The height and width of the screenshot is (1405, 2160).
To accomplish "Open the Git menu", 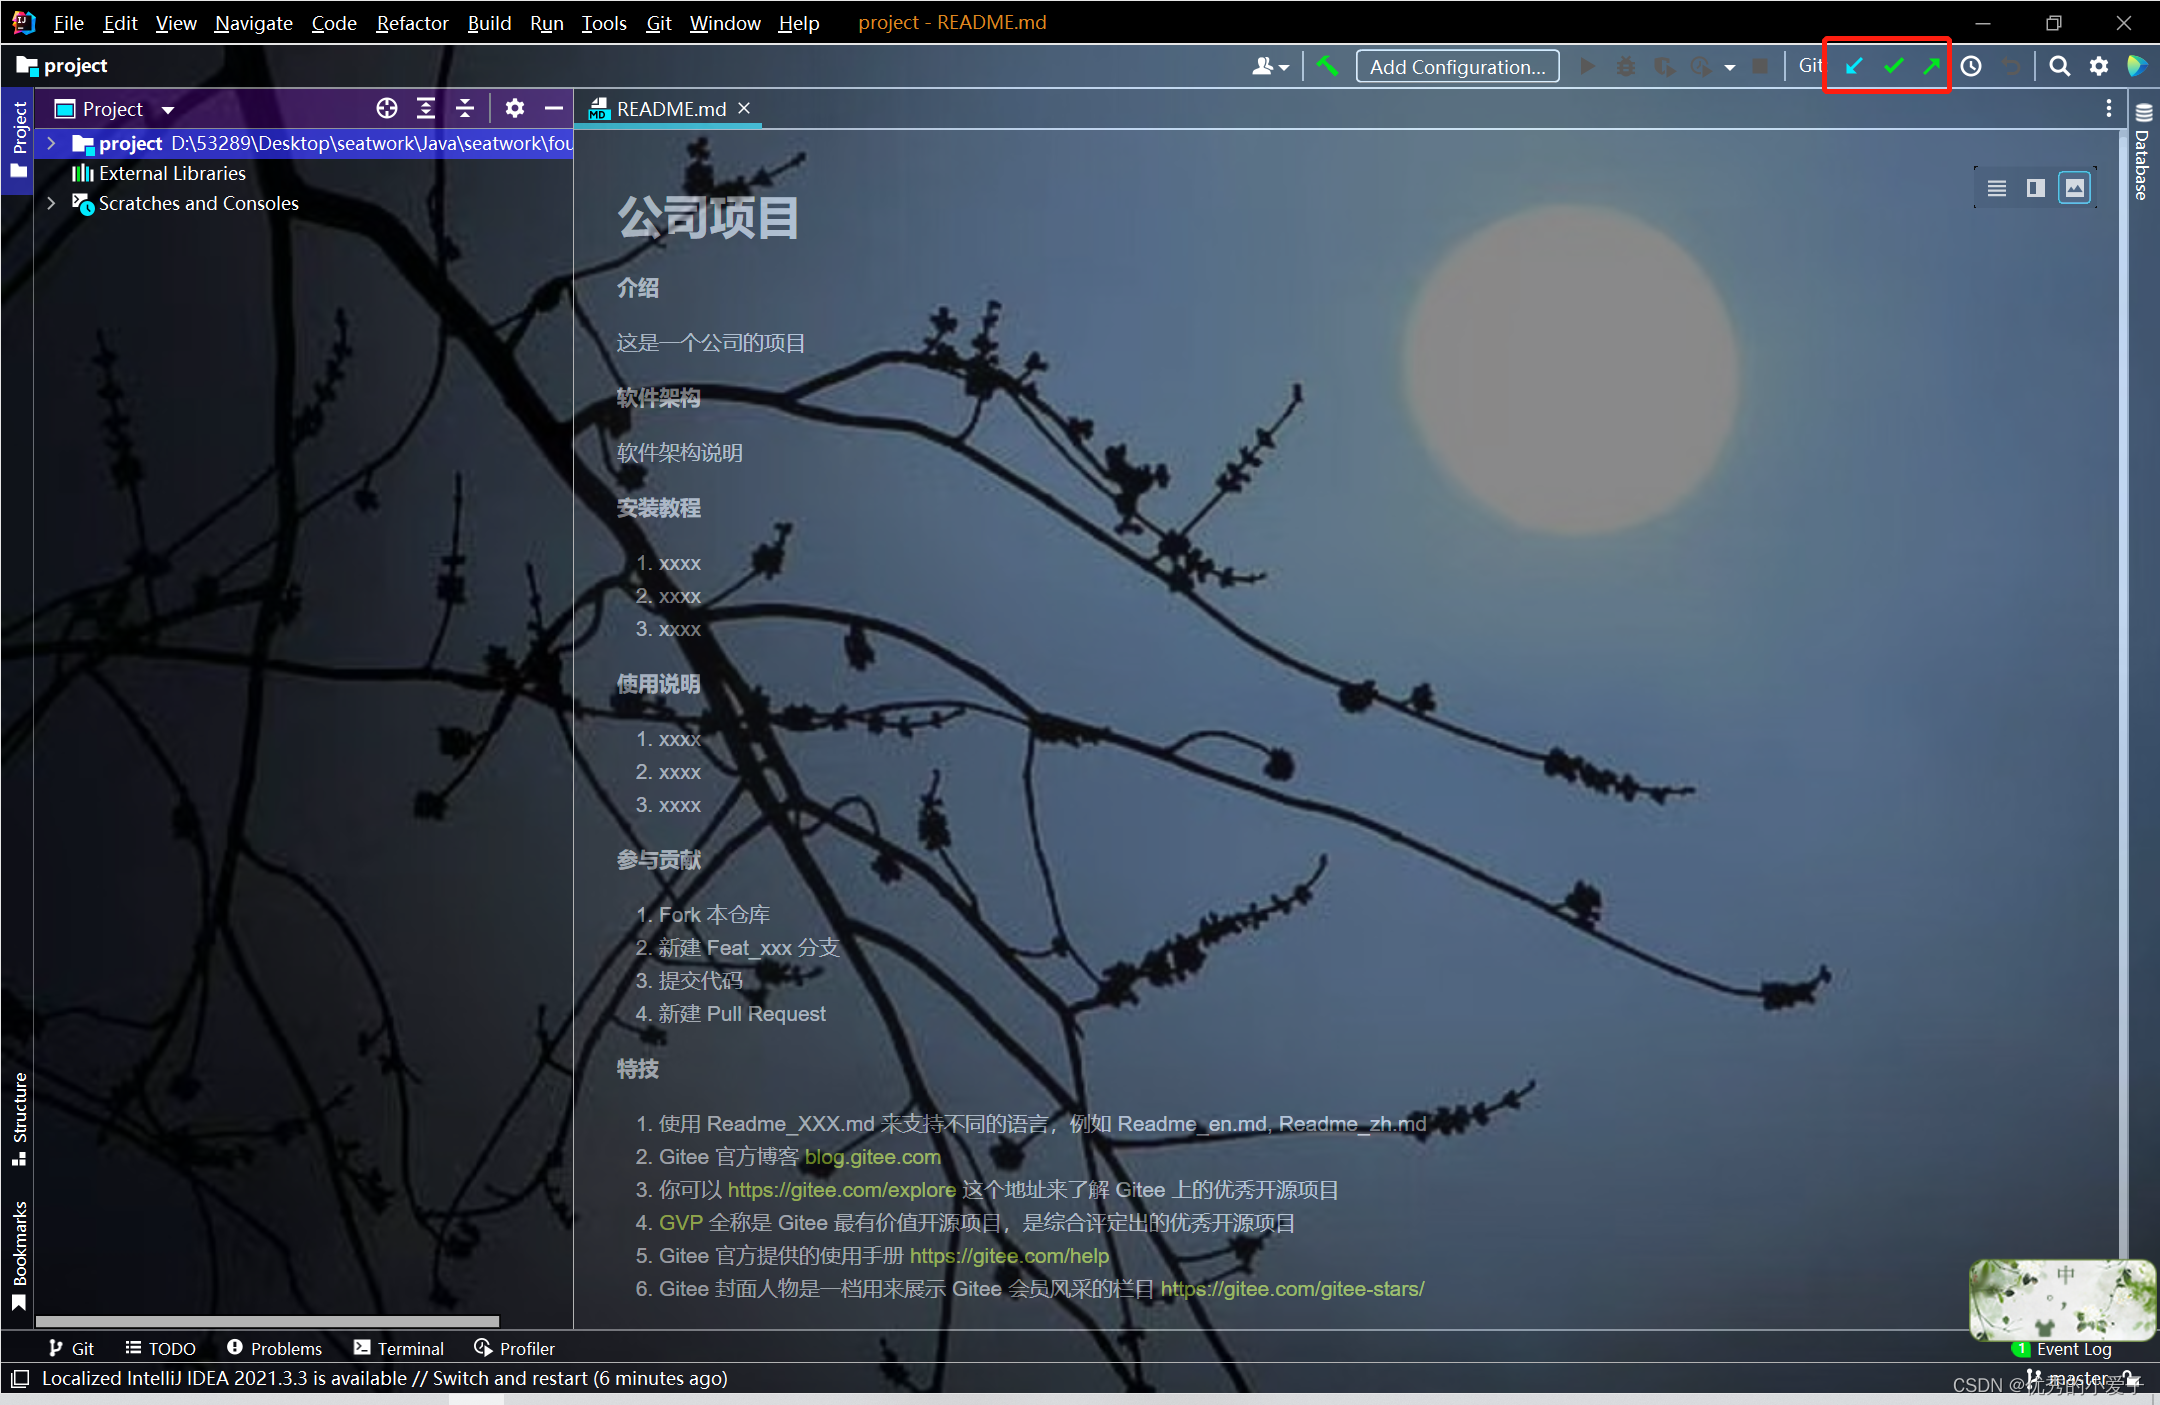I will click(x=659, y=22).
